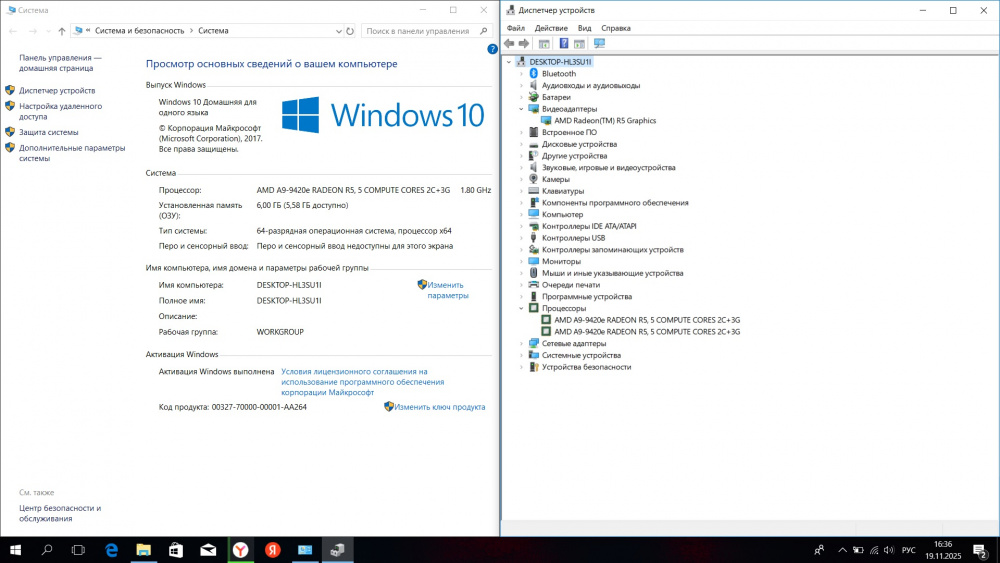Click the Изменить ключ продукта link
This screenshot has height=563, width=1000.
click(439, 407)
